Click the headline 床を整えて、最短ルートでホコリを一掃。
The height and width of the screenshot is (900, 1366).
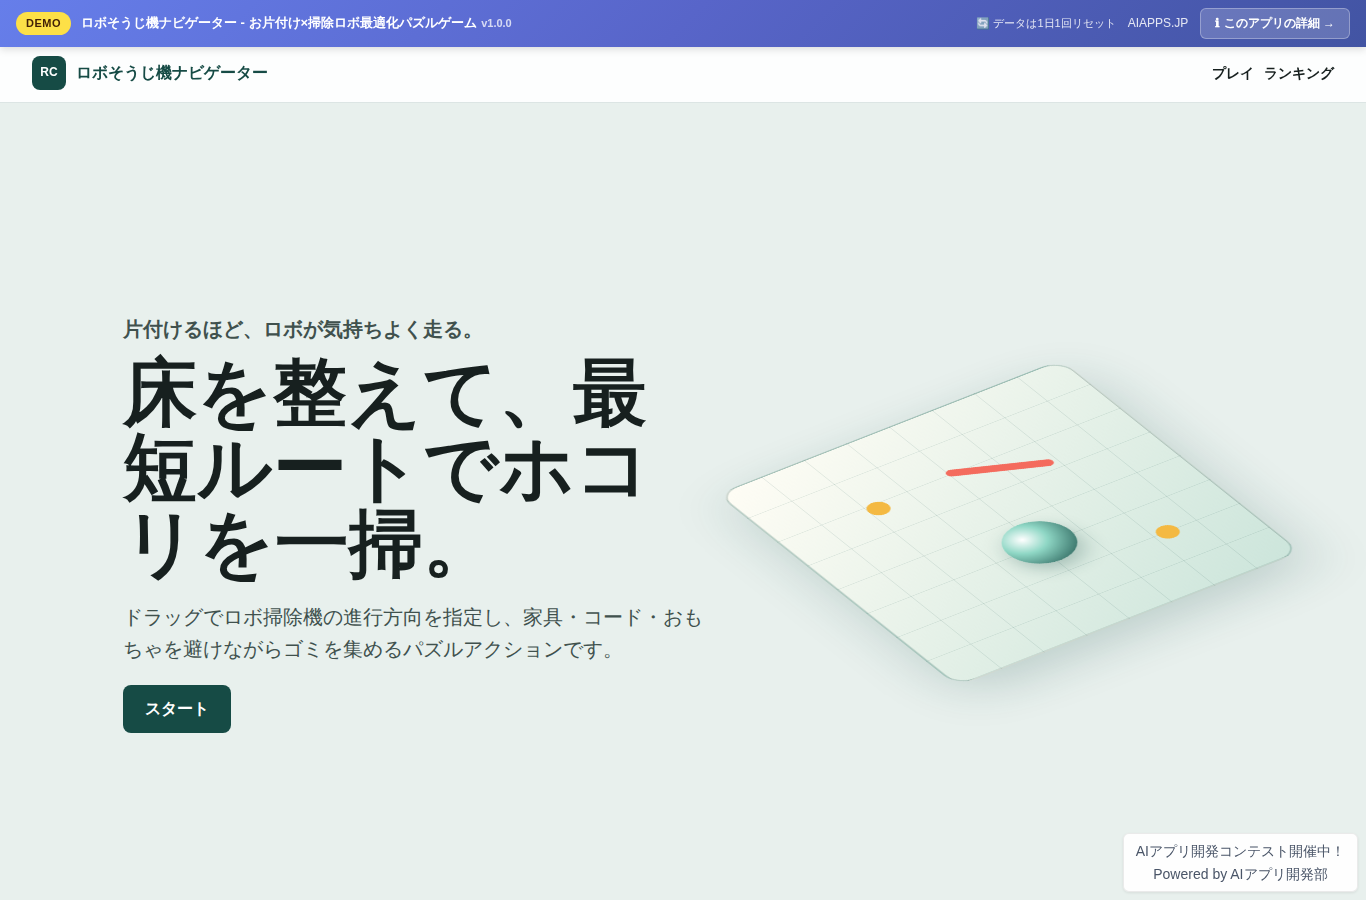coord(386,469)
